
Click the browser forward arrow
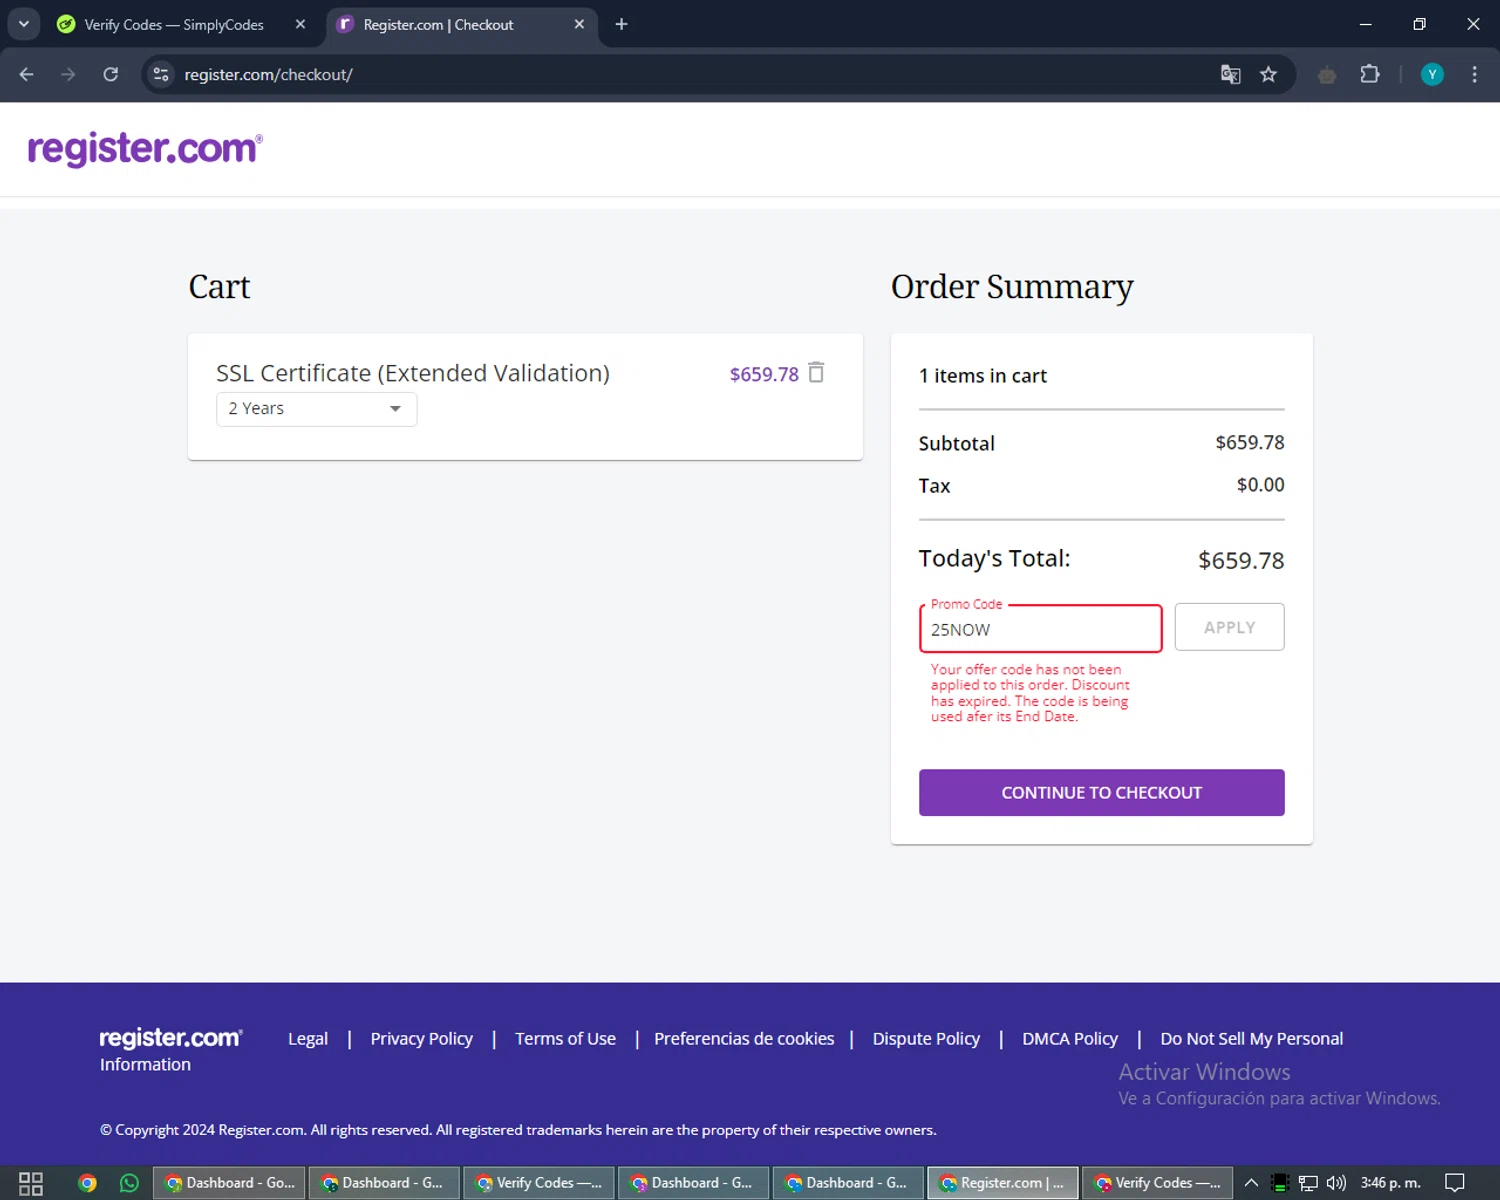click(68, 74)
